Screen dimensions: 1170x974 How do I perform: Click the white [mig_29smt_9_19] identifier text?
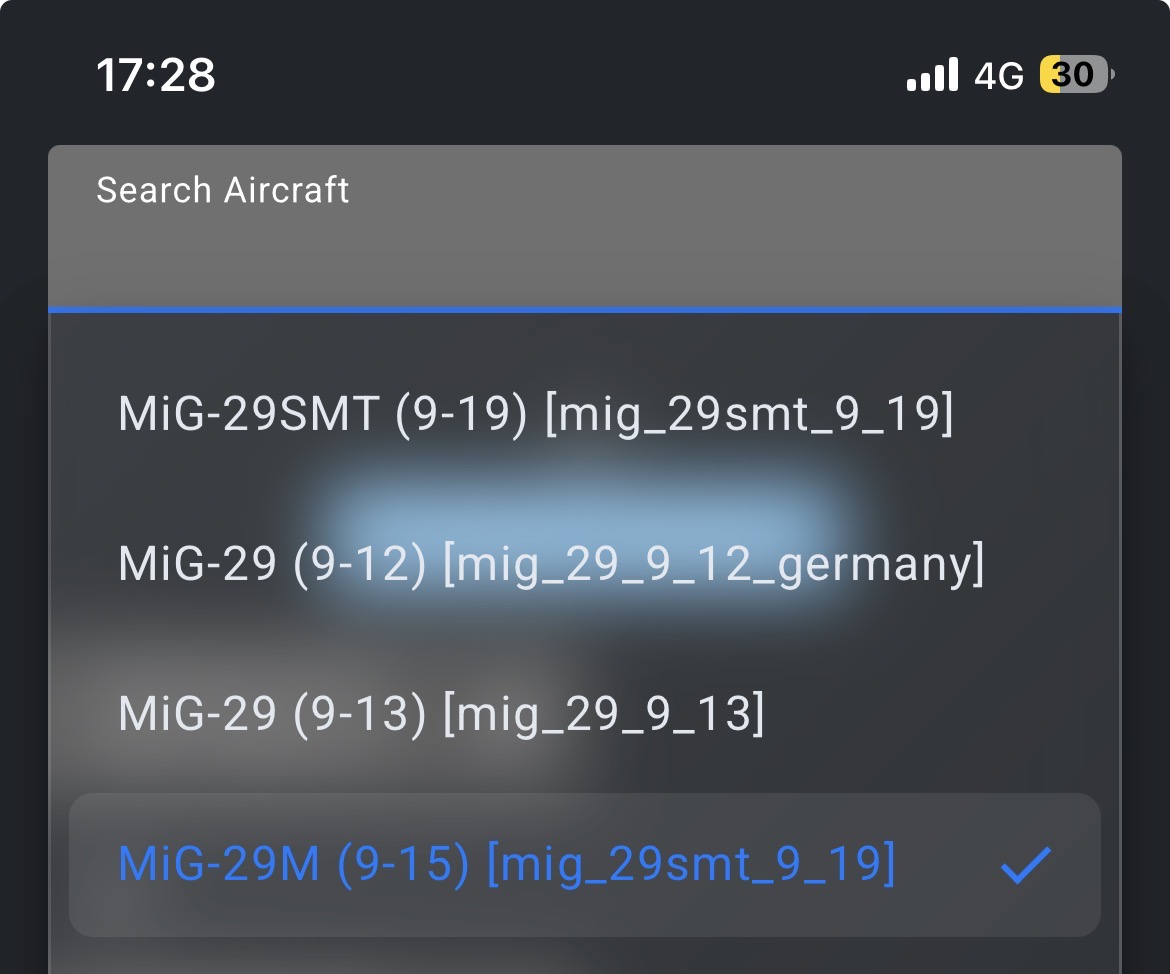point(749,415)
